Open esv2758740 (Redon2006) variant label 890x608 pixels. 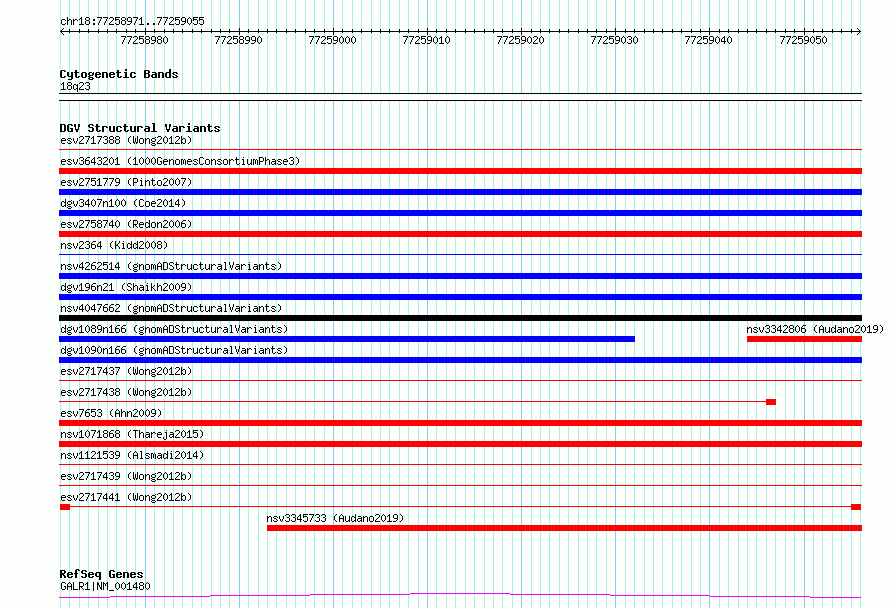click(x=126, y=224)
